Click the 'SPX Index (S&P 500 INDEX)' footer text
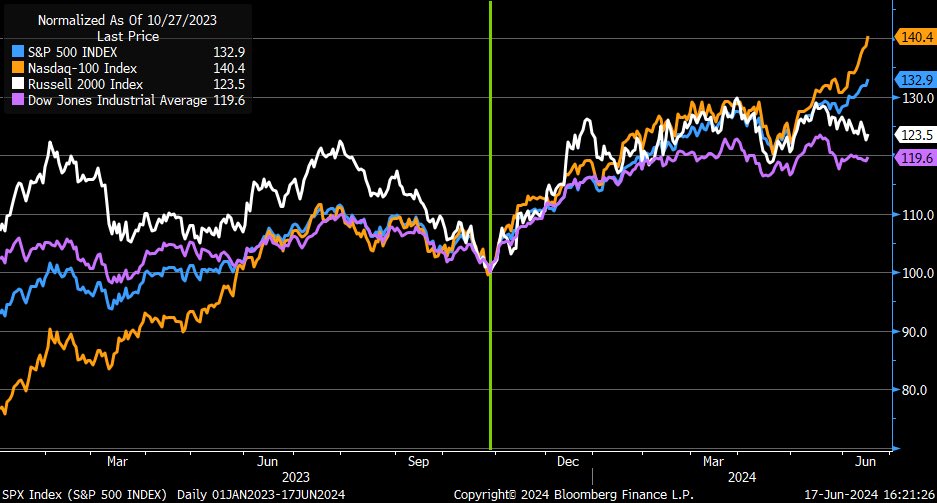This screenshot has height=503, width=937. [85, 495]
